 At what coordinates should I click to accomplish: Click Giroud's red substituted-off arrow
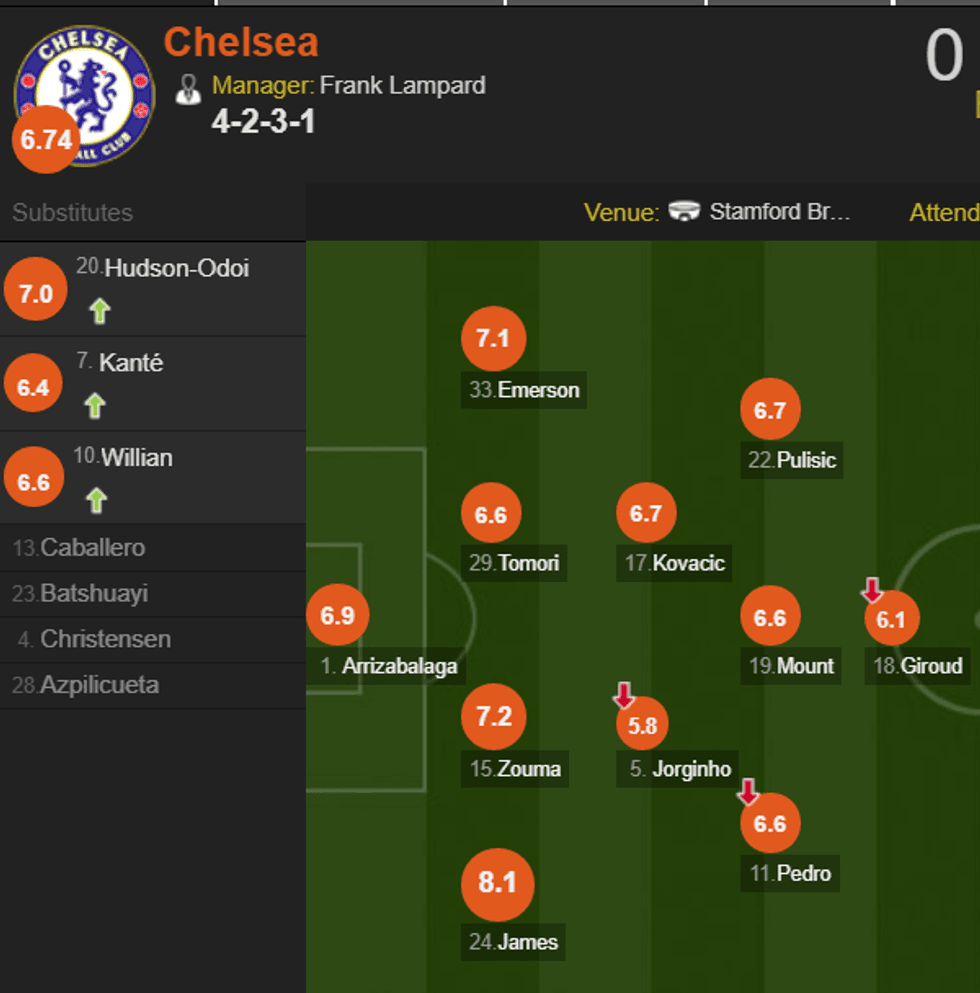(872, 589)
